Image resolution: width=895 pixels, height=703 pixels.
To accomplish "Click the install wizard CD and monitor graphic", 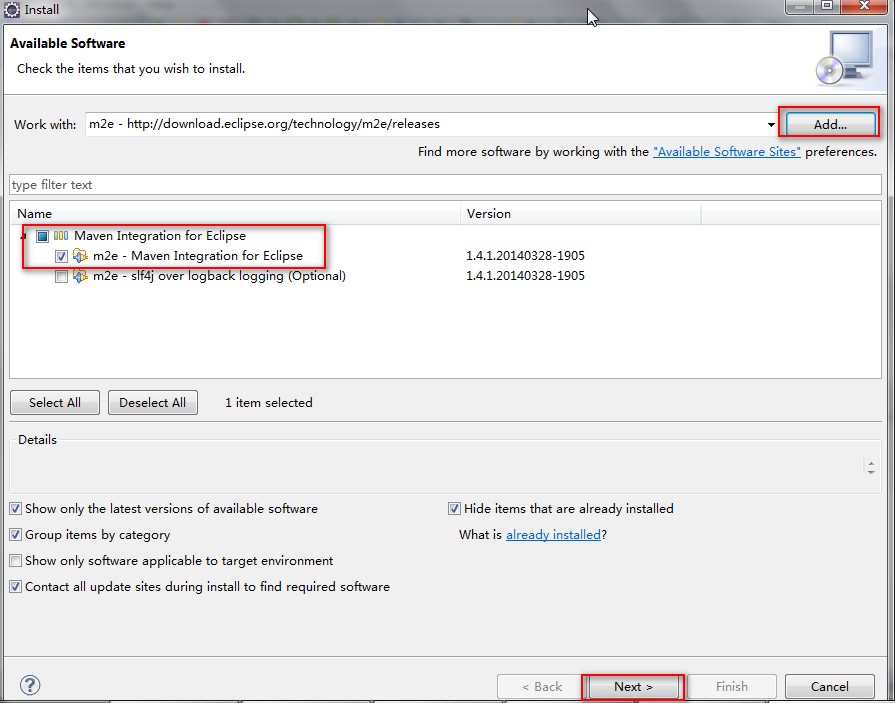I will pyautogui.click(x=845, y=59).
